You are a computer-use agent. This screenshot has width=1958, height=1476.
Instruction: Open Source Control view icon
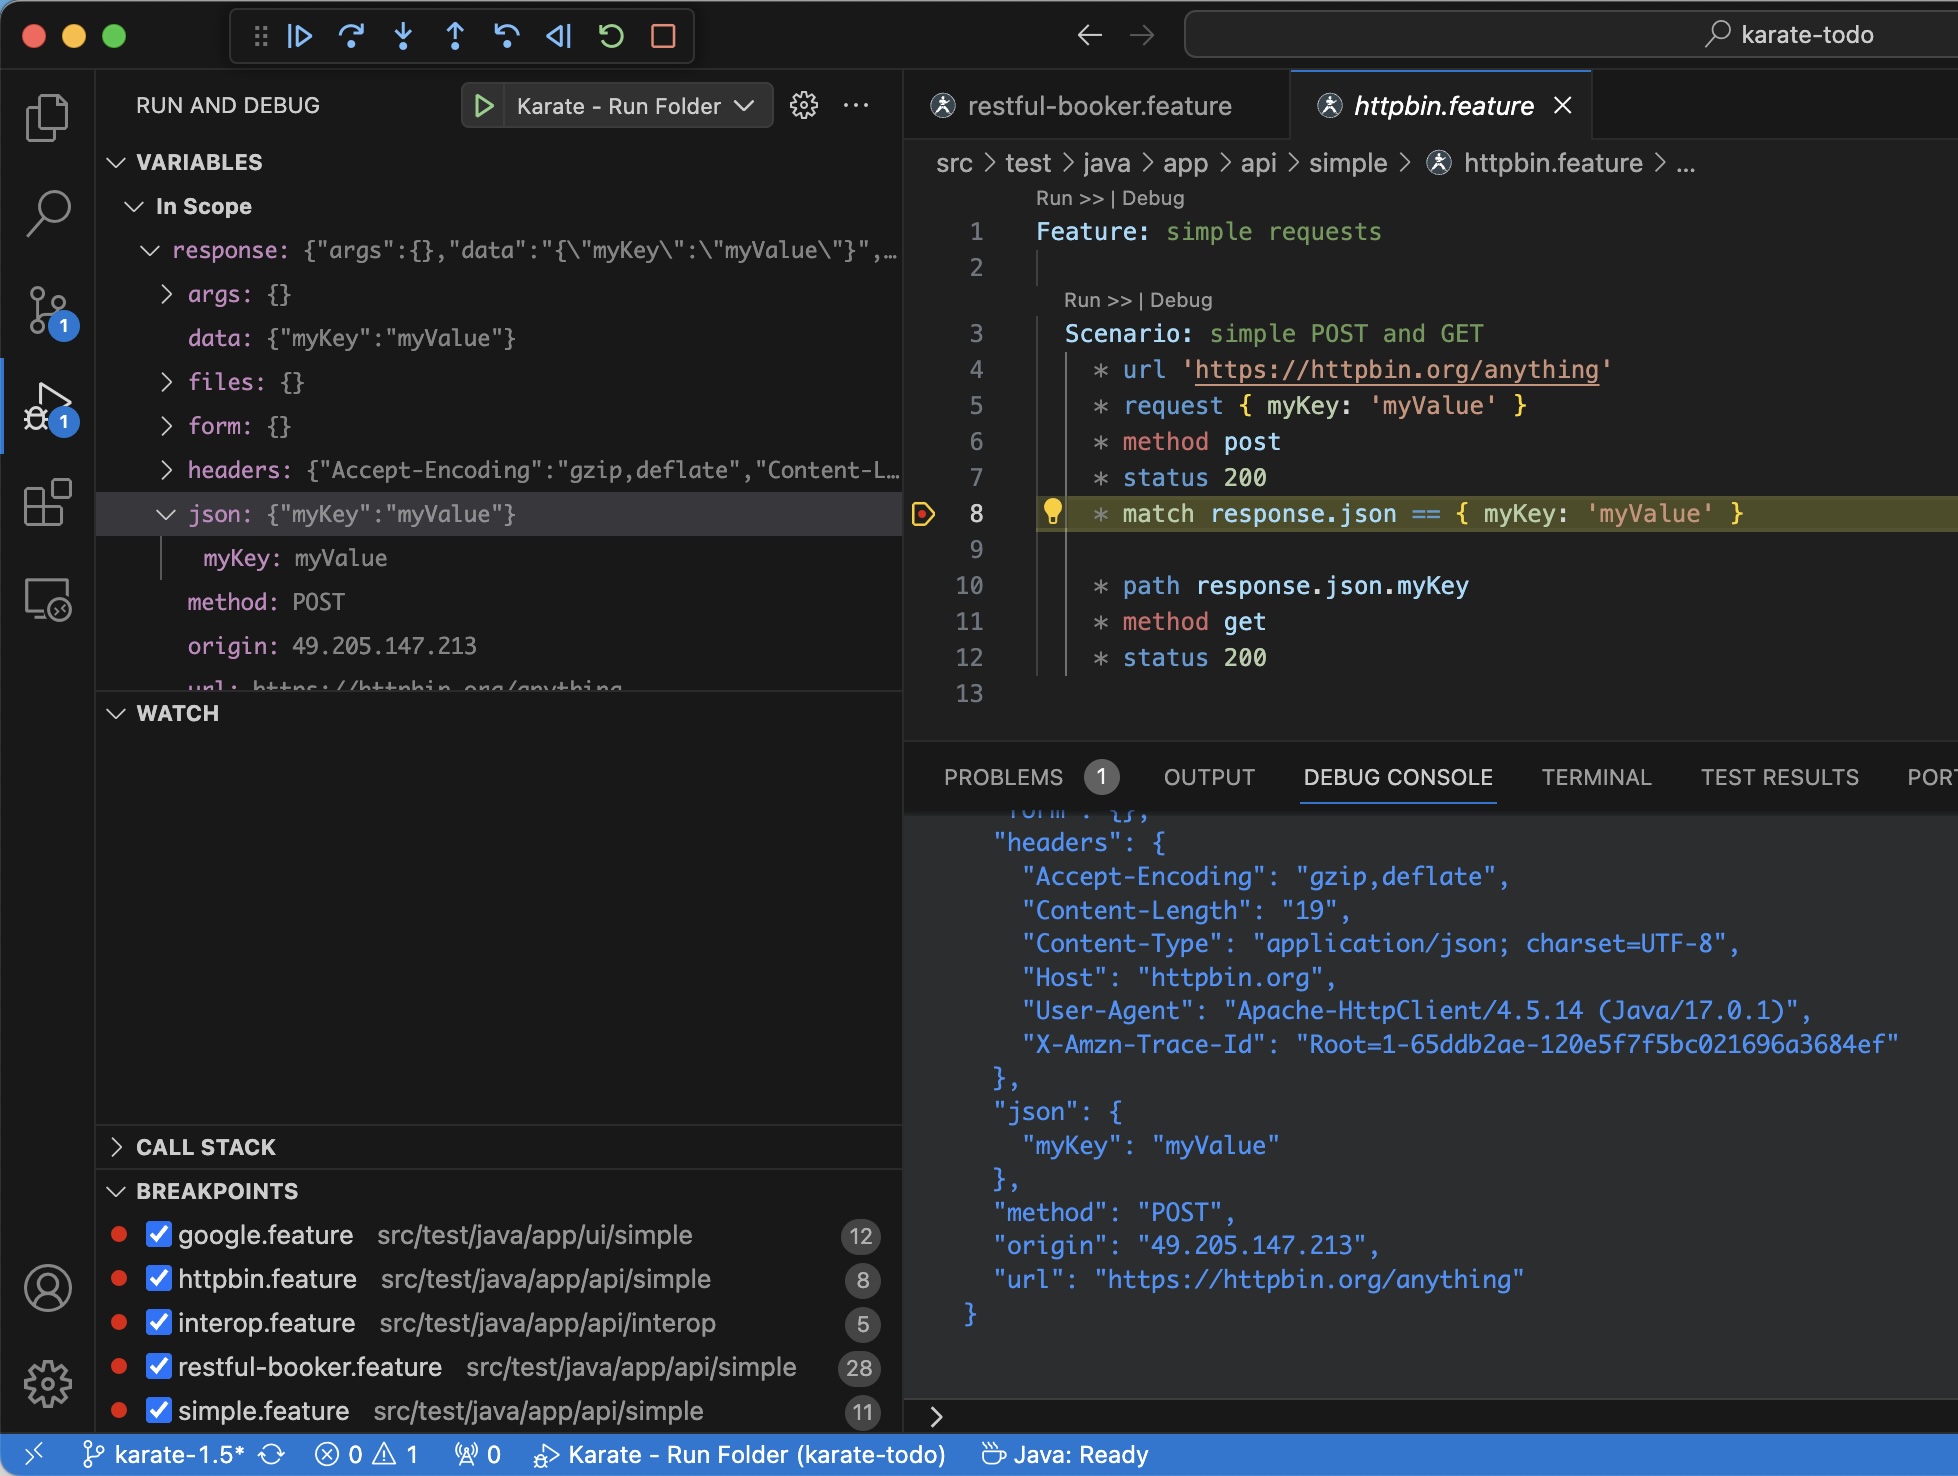pos(47,311)
